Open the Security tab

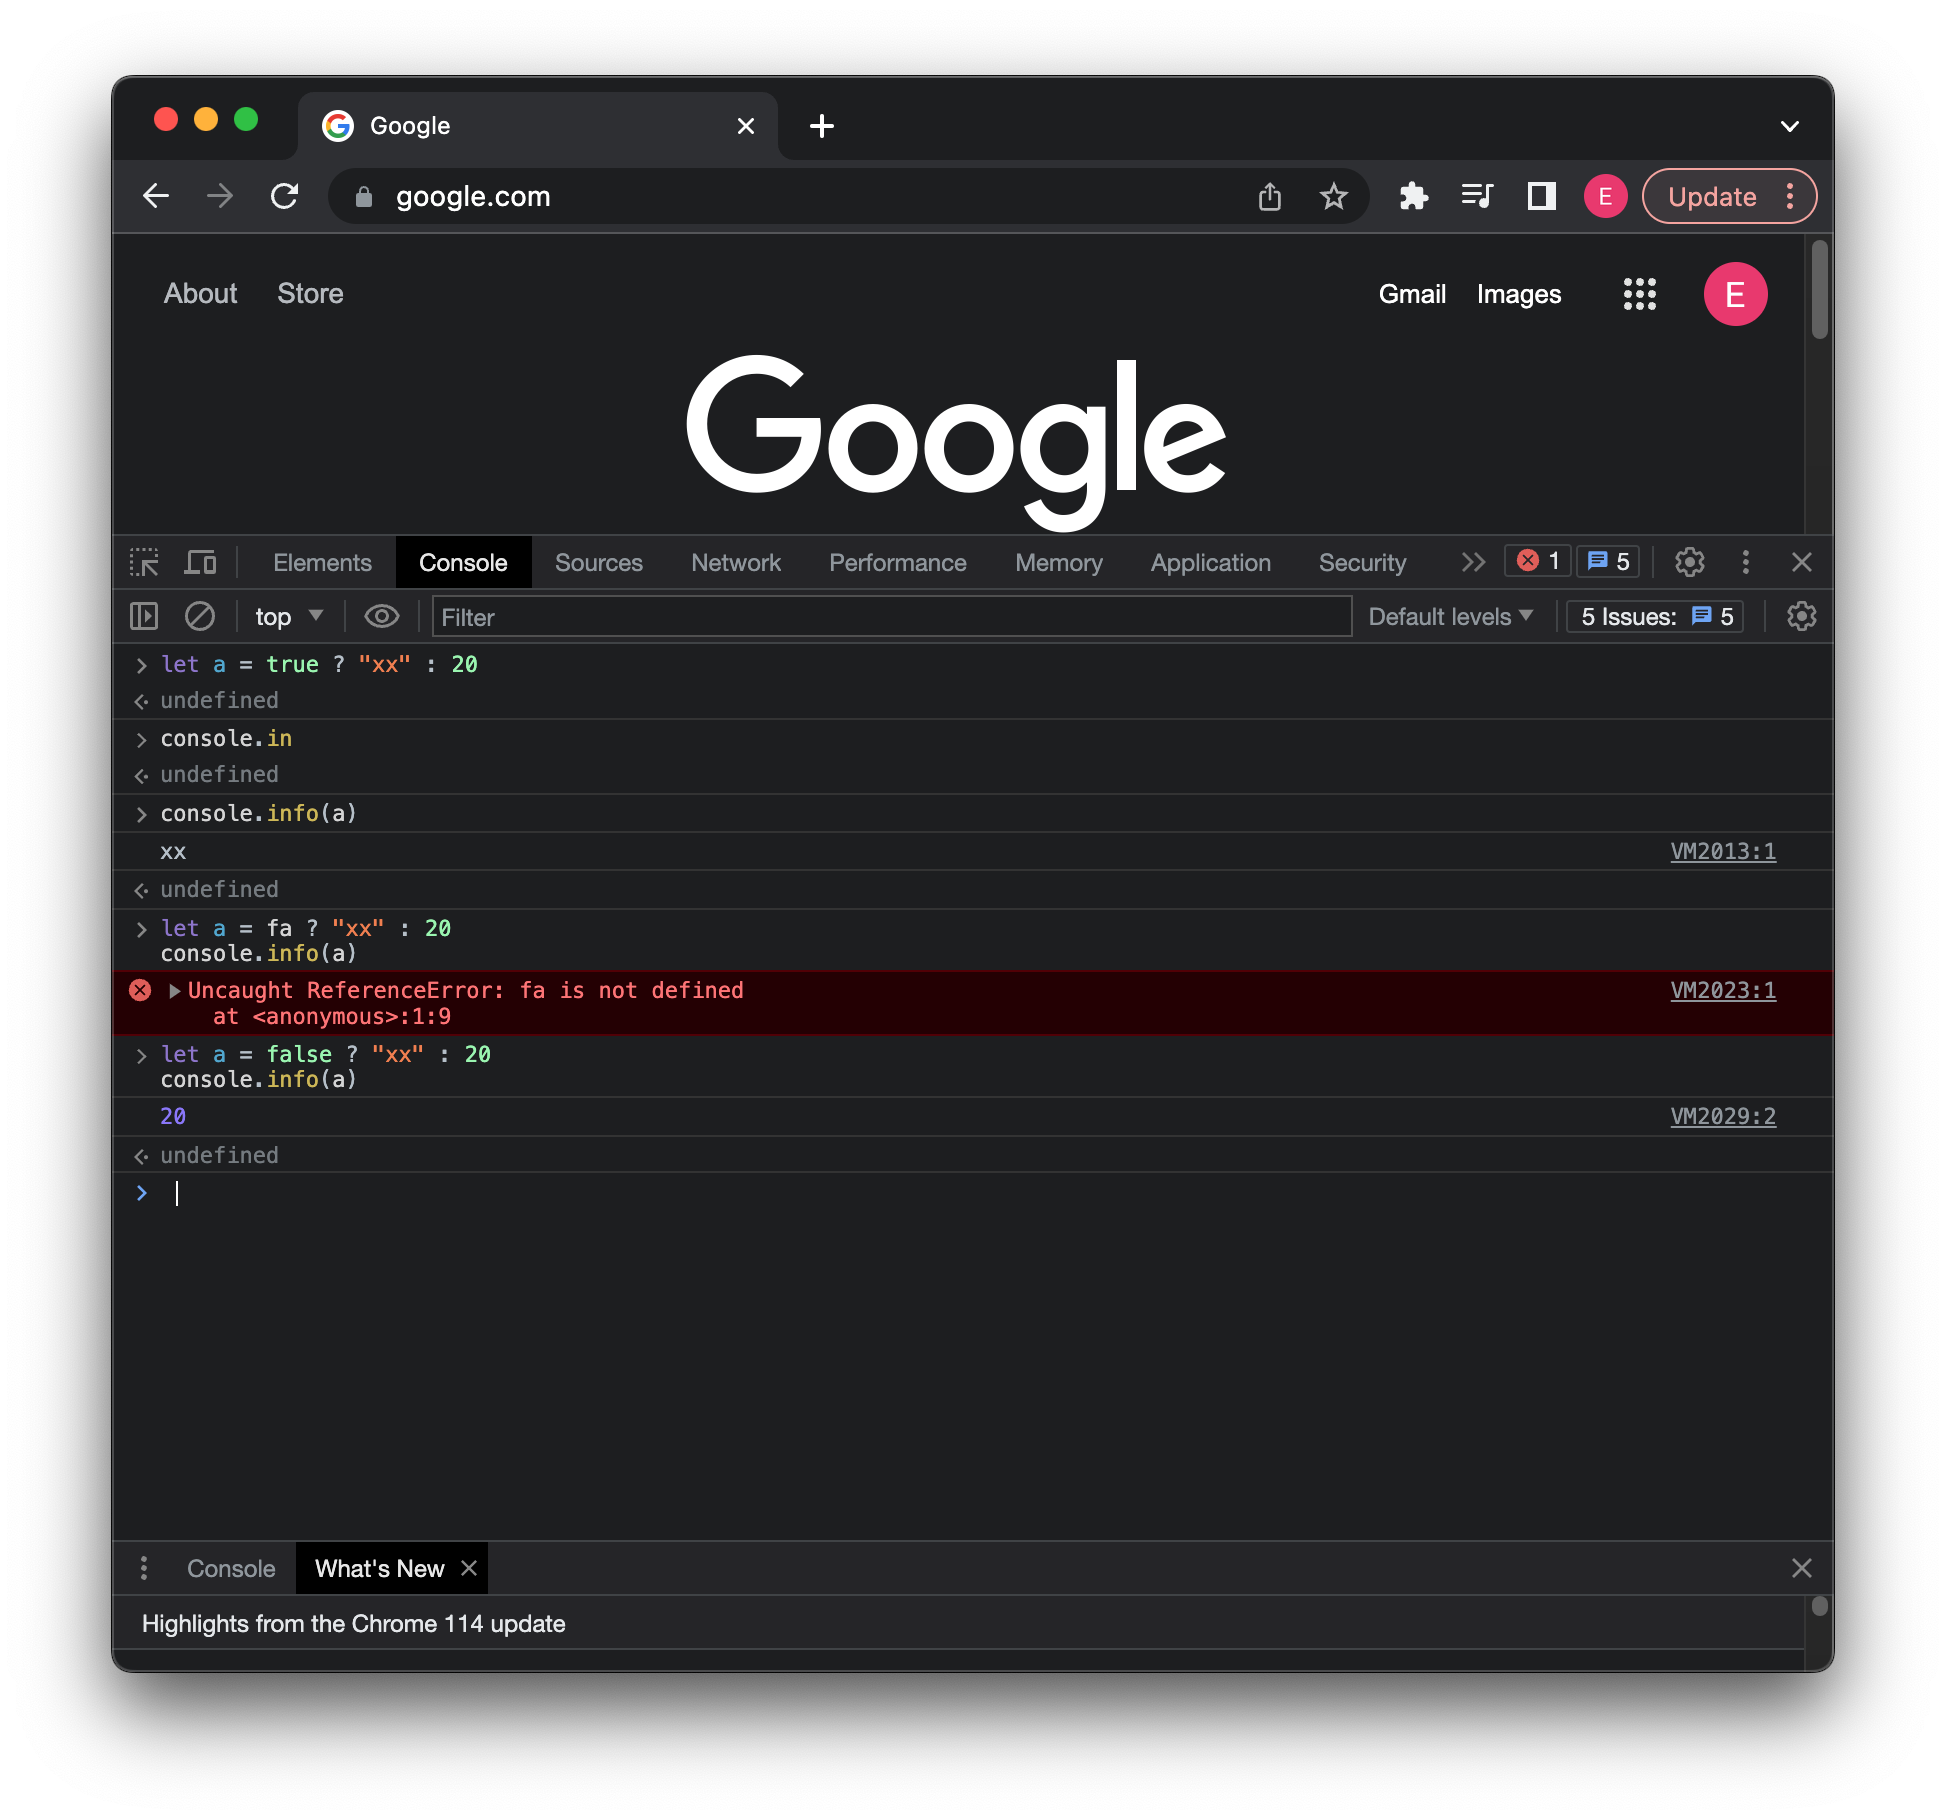click(1362, 563)
